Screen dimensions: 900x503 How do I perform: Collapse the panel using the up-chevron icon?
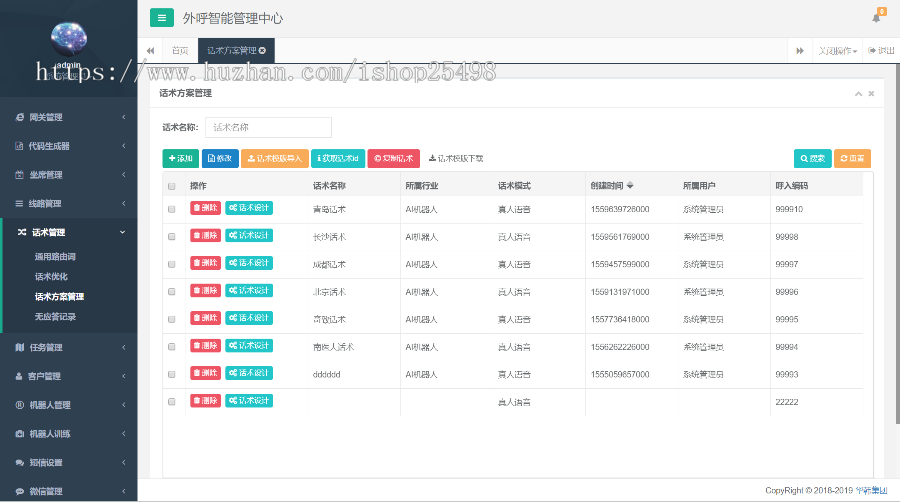click(858, 93)
